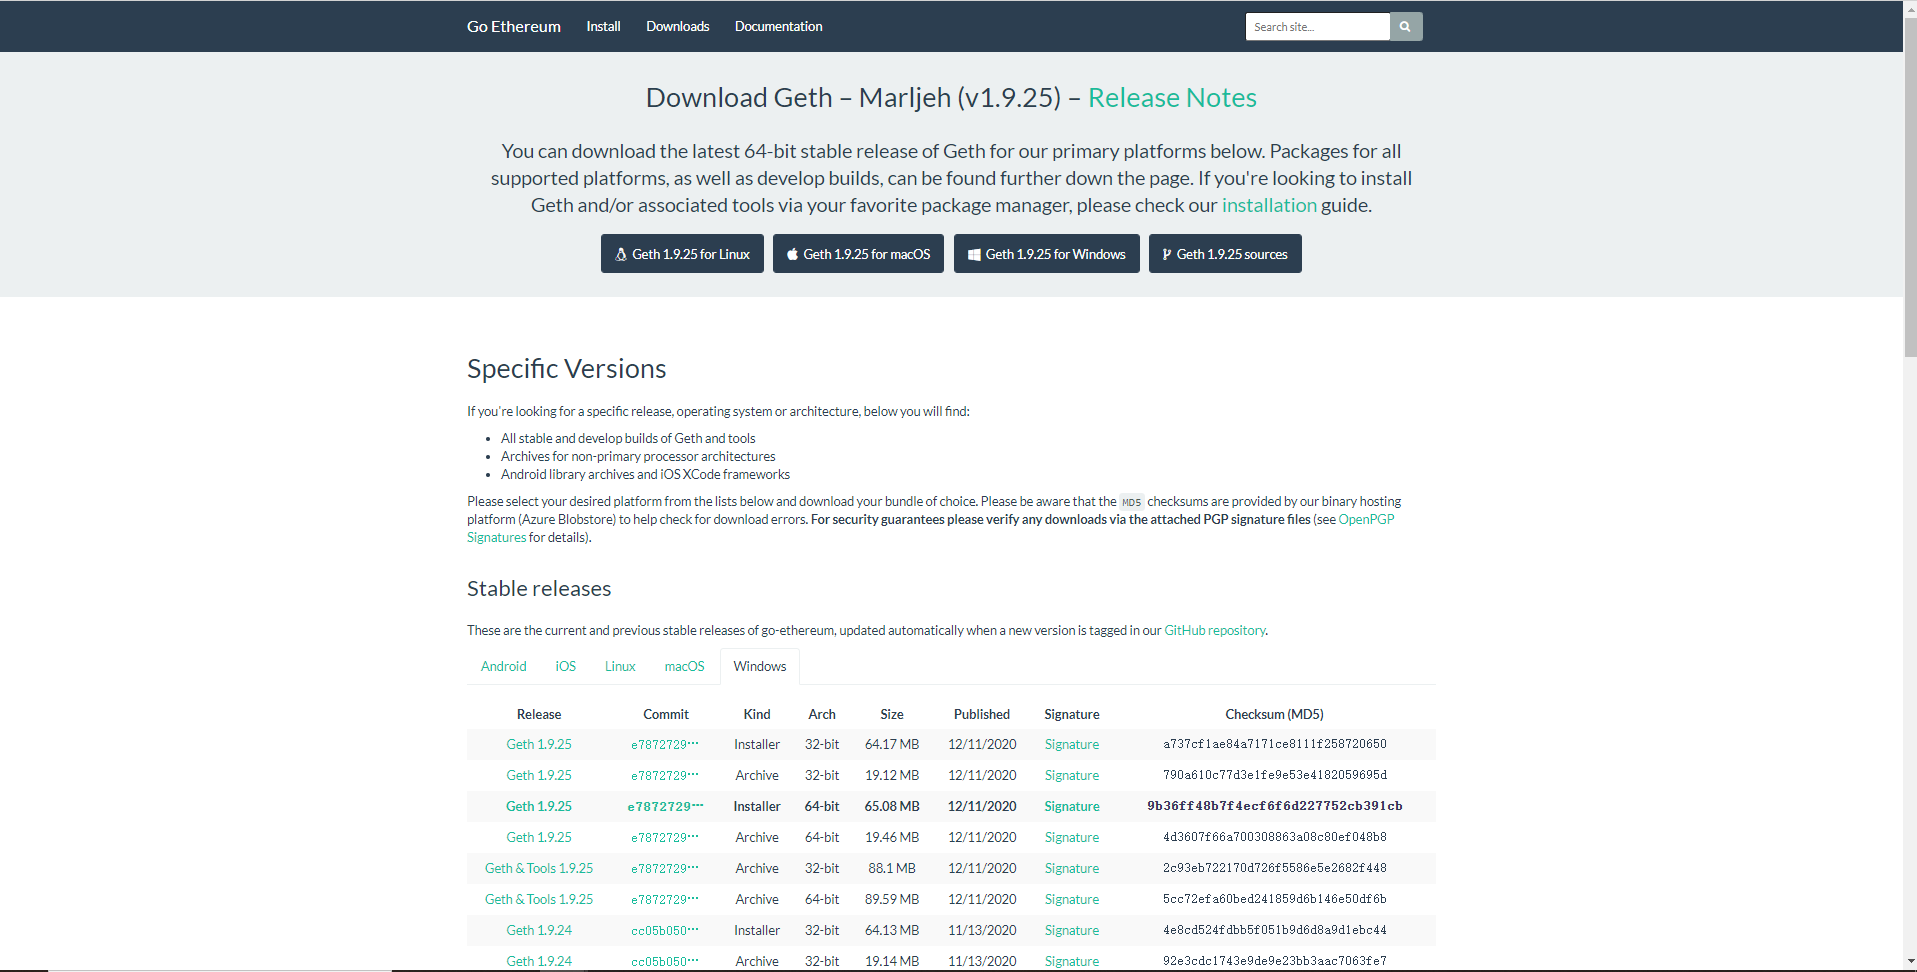Click the search magnifier icon button
The width and height of the screenshot is (1917, 972).
(x=1405, y=27)
